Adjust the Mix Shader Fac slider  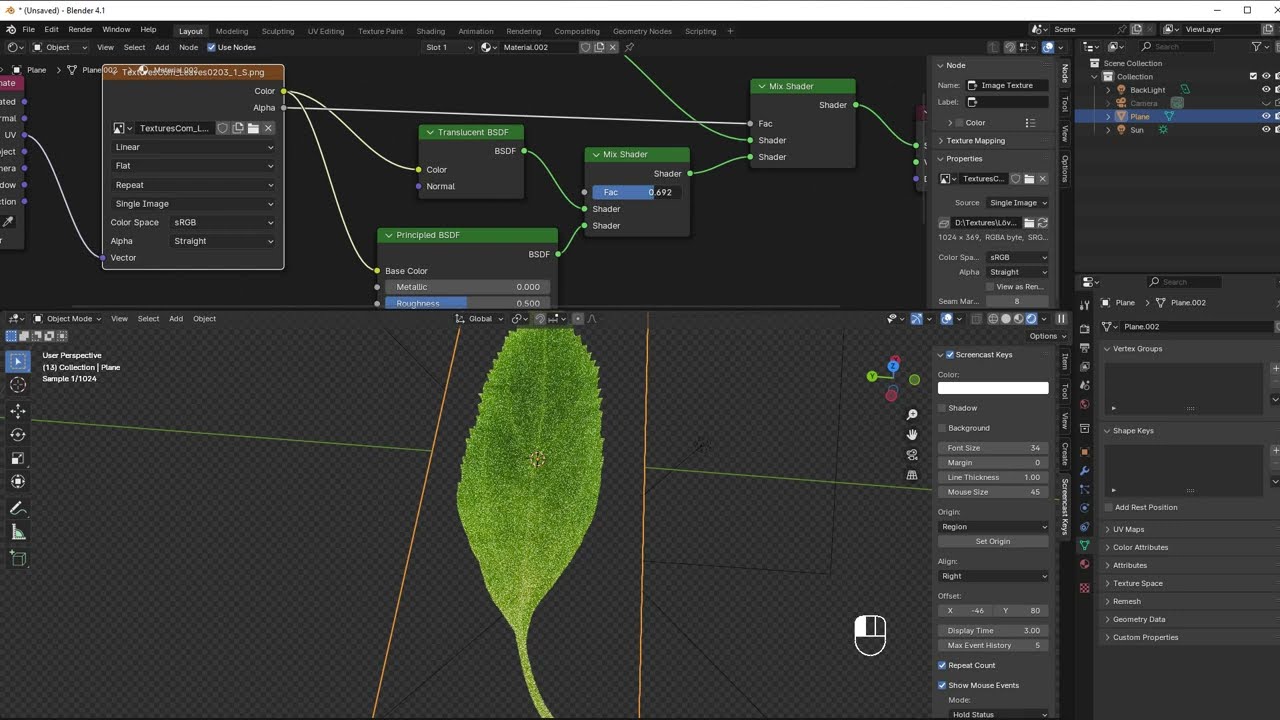point(638,192)
